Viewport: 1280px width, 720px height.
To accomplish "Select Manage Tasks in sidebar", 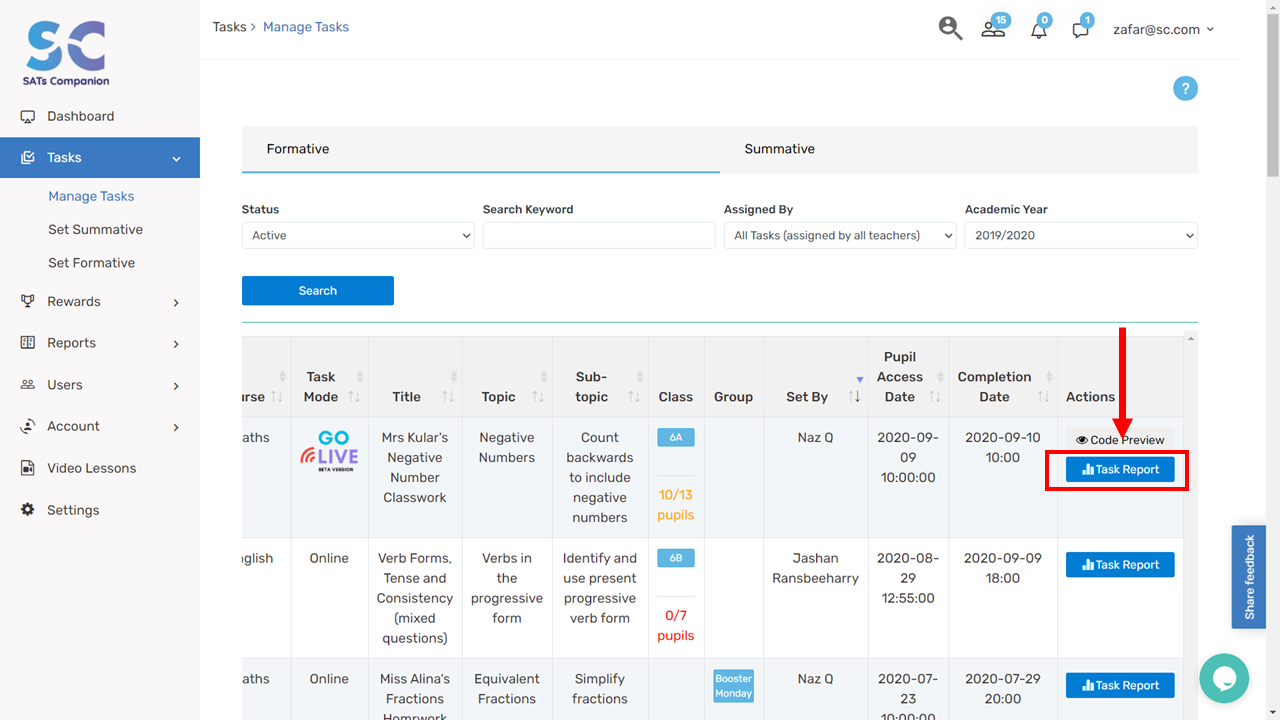I will (x=91, y=196).
